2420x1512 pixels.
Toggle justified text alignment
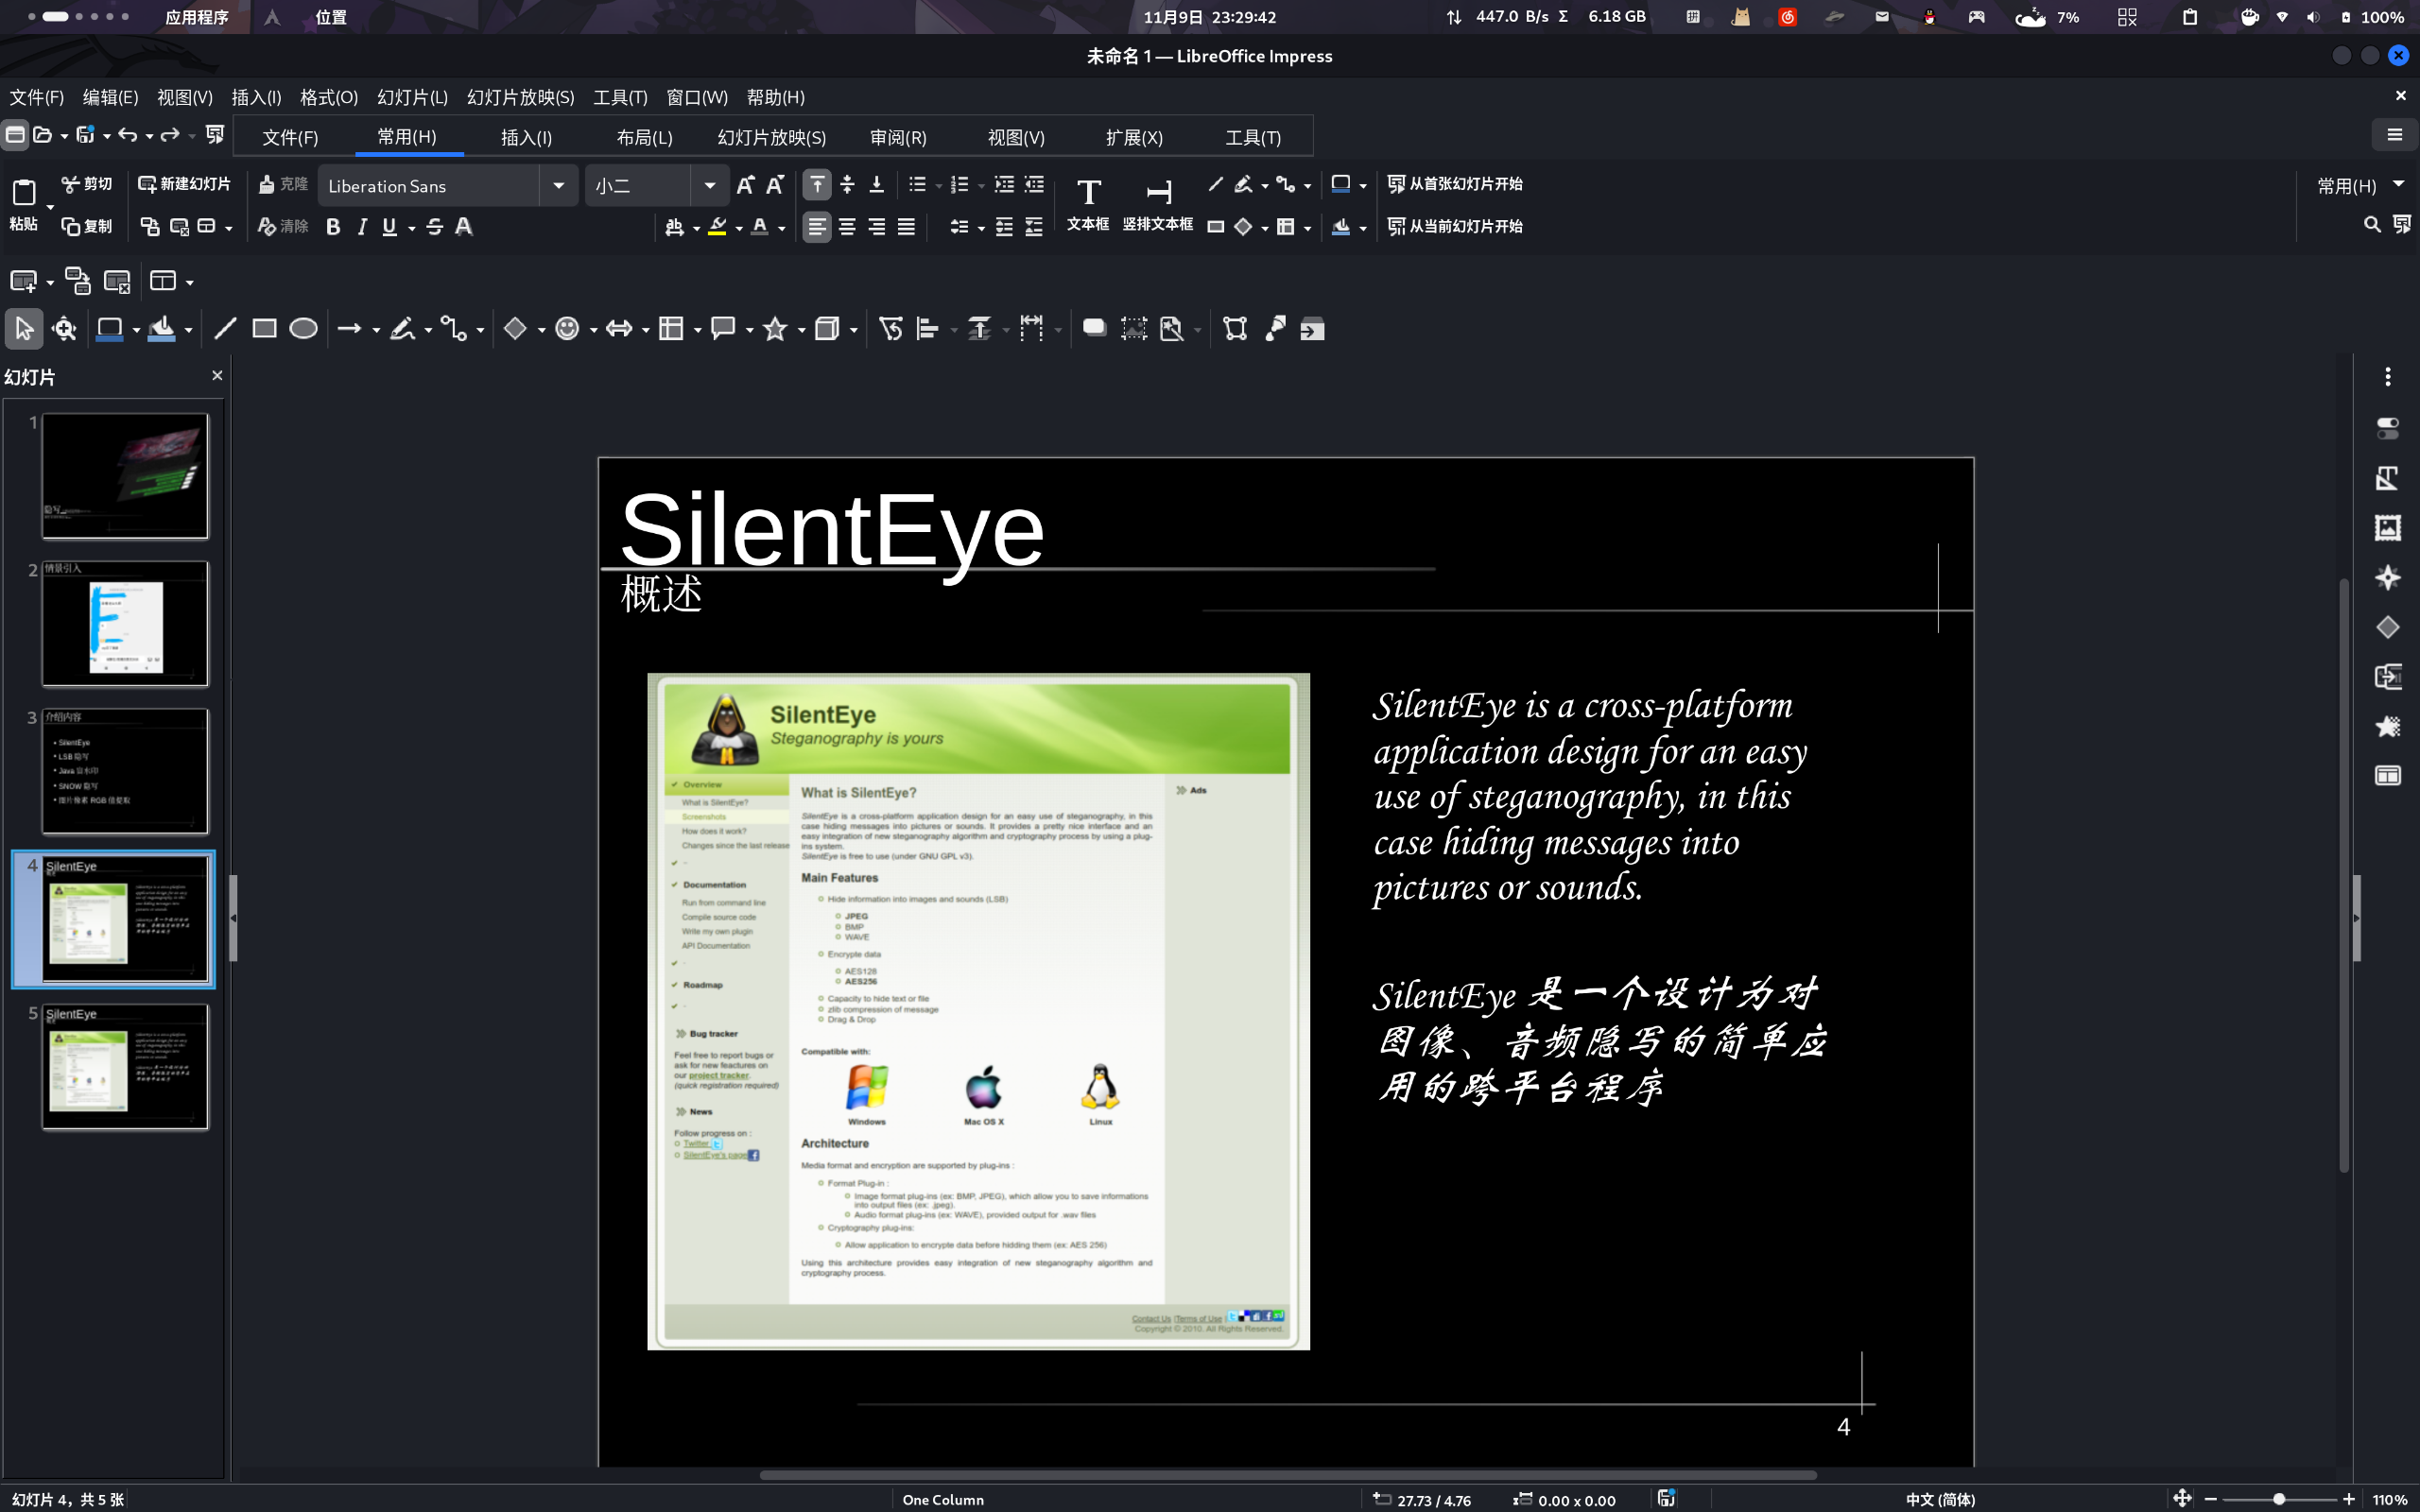906,227
